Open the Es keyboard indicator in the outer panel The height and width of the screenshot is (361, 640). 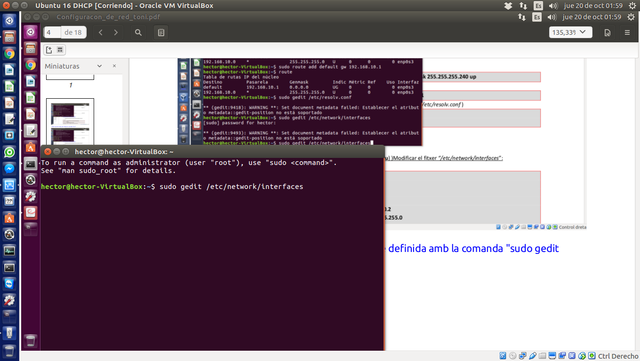click(x=538, y=6)
